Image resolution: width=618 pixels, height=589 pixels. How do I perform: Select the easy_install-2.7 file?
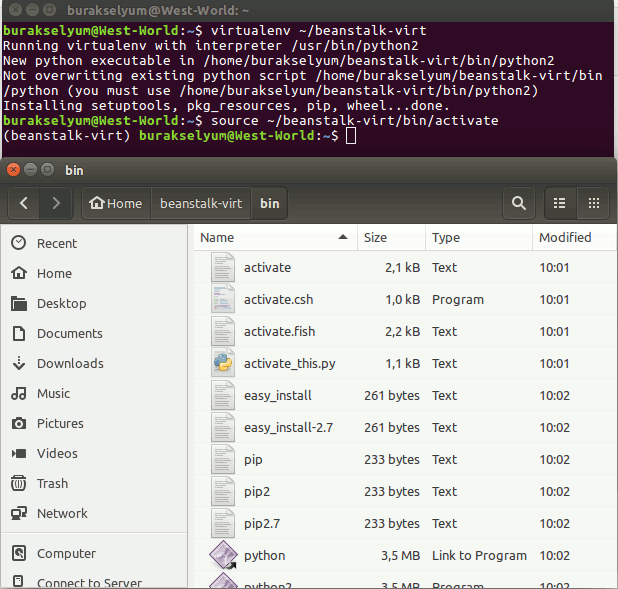coord(288,428)
